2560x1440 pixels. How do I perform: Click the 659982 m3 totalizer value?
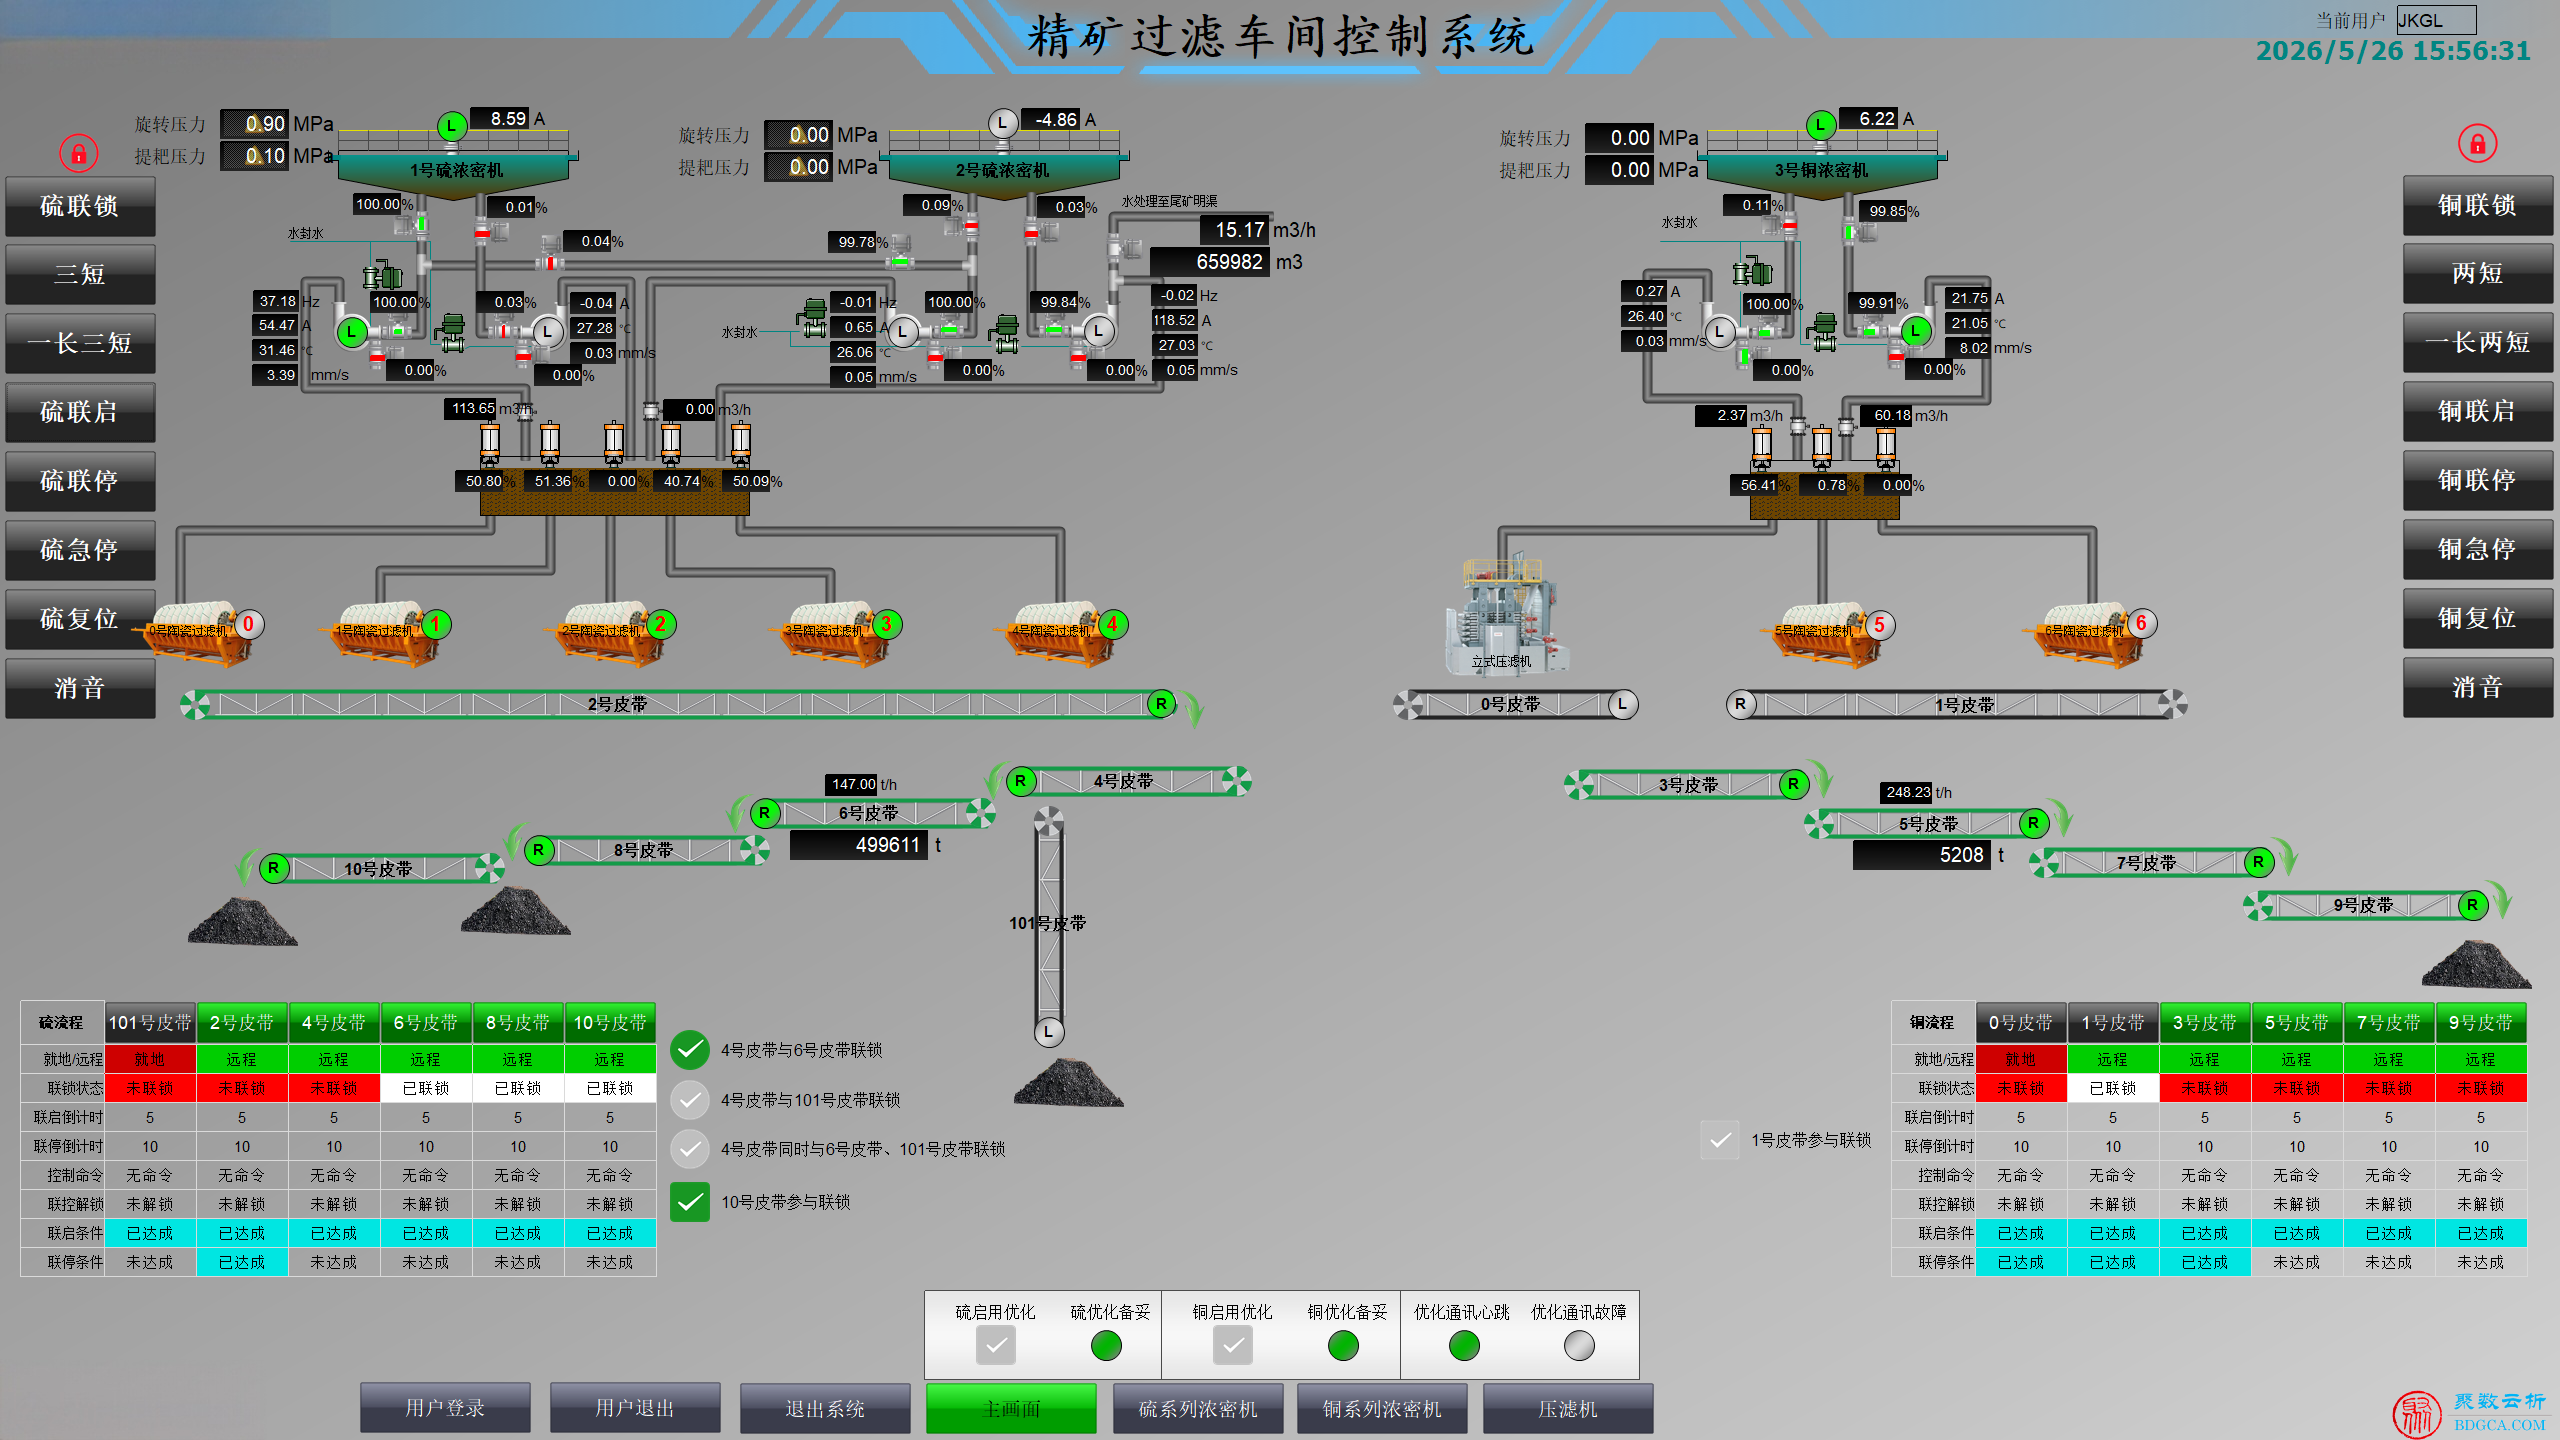pyautogui.click(x=1210, y=262)
